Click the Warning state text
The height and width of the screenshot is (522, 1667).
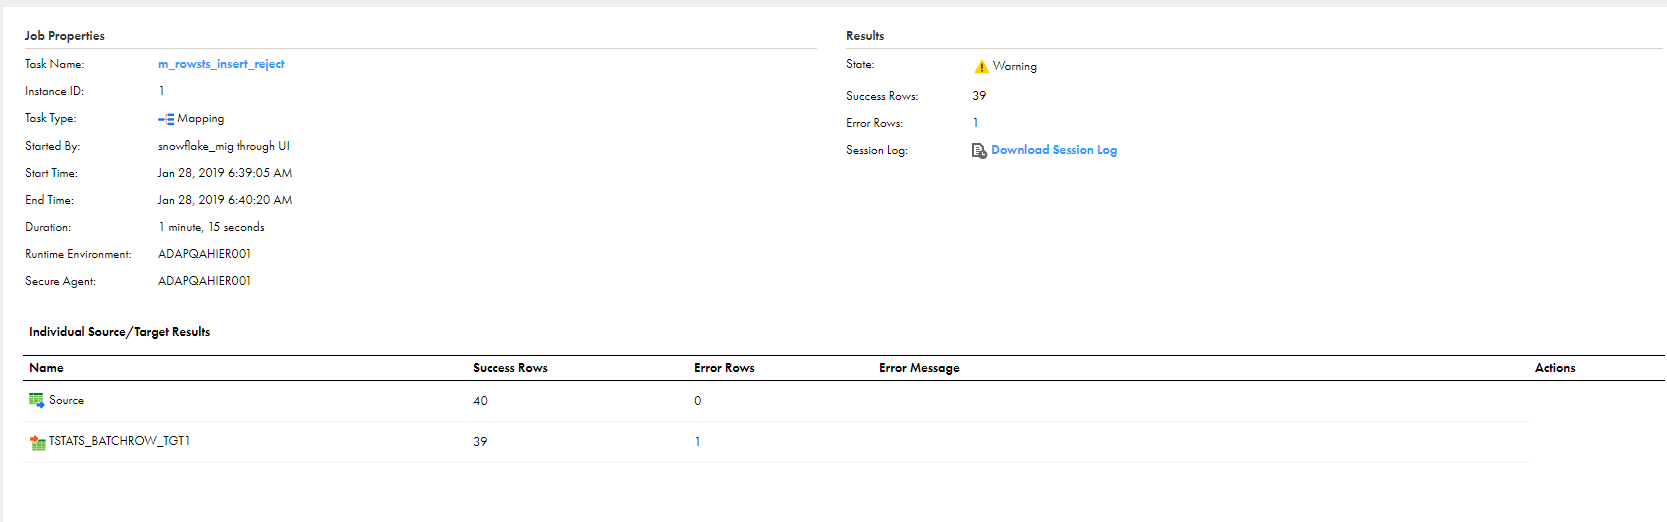[1014, 67]
